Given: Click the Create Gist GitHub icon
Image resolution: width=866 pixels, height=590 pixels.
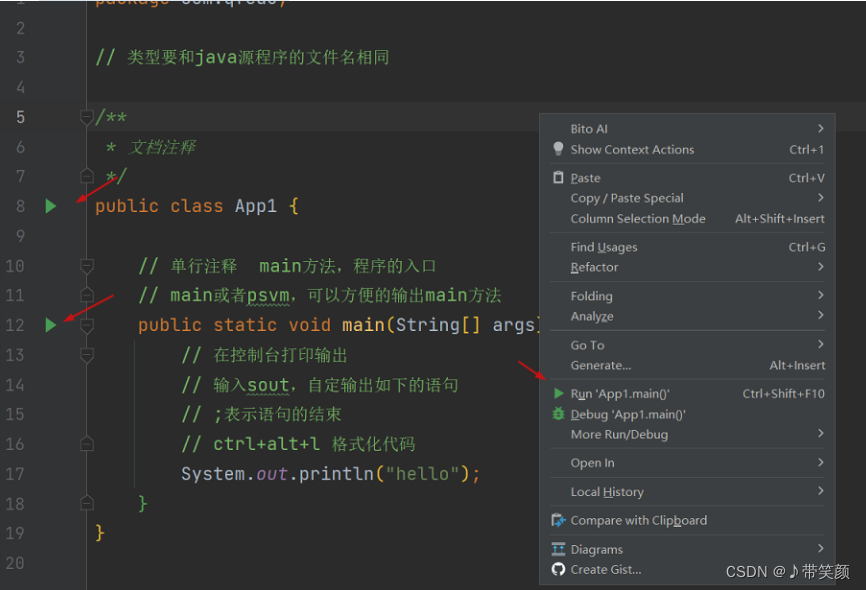Looking at the screenshot, I should pyautogui.click(x=559, y=569).
